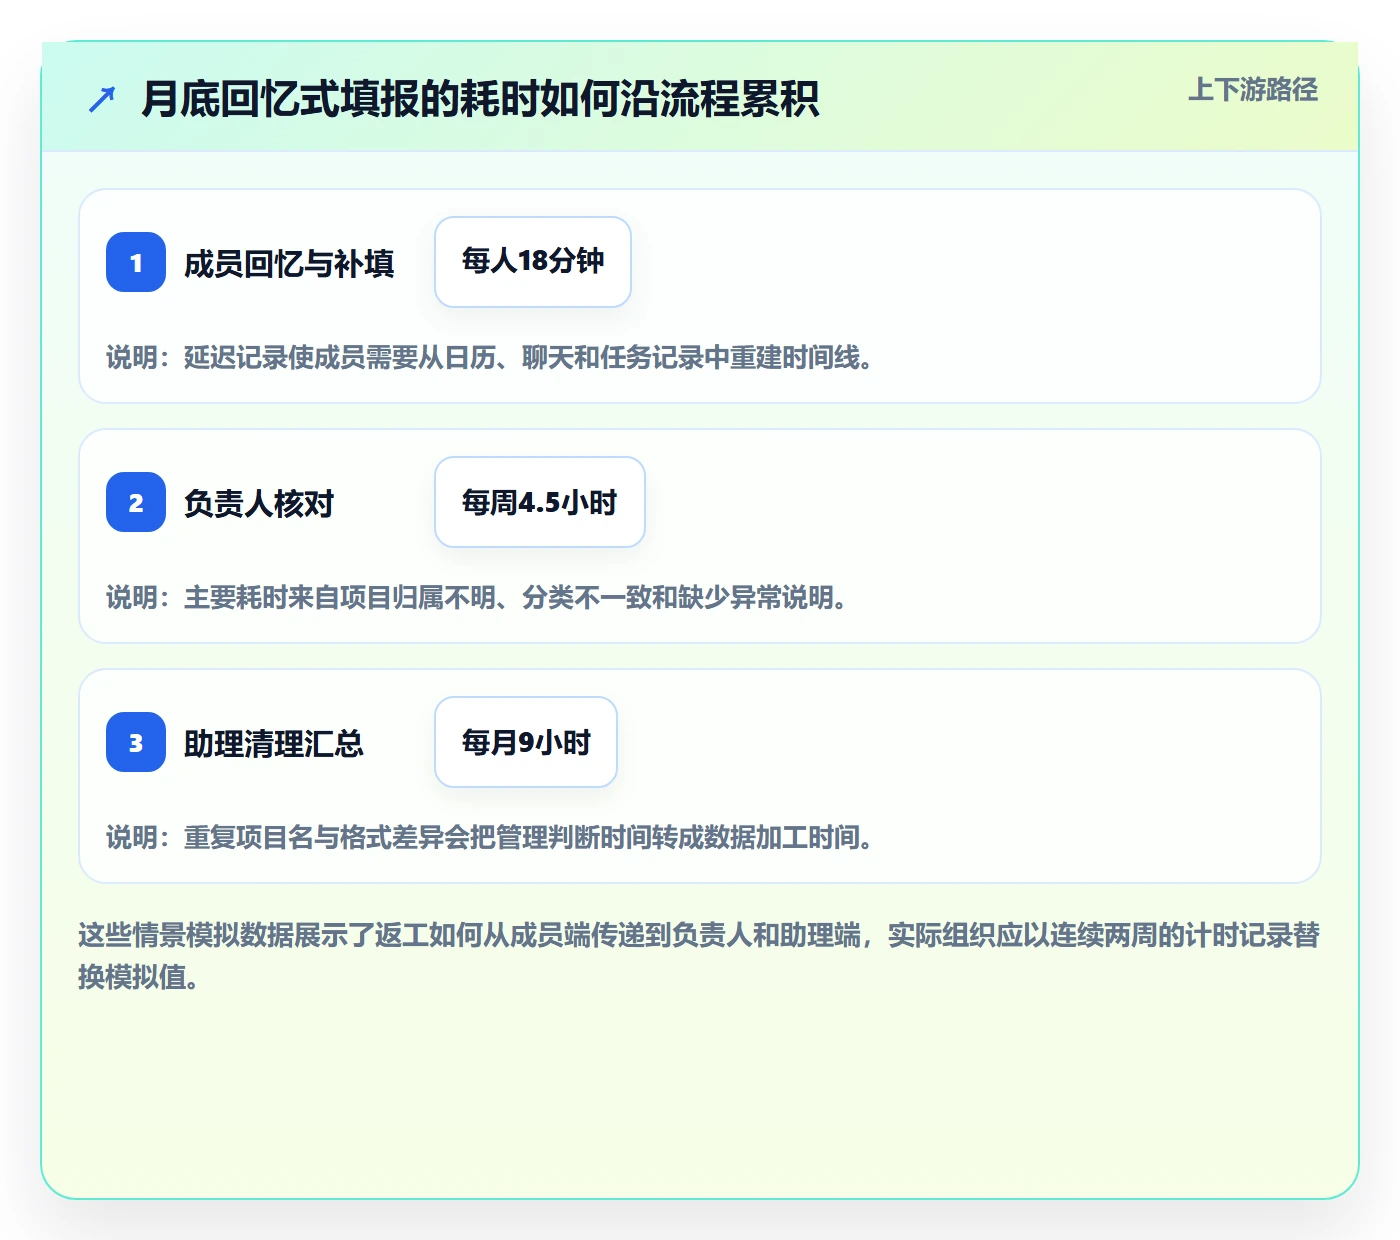Click the step heading 成员回忆与补填

289,264
